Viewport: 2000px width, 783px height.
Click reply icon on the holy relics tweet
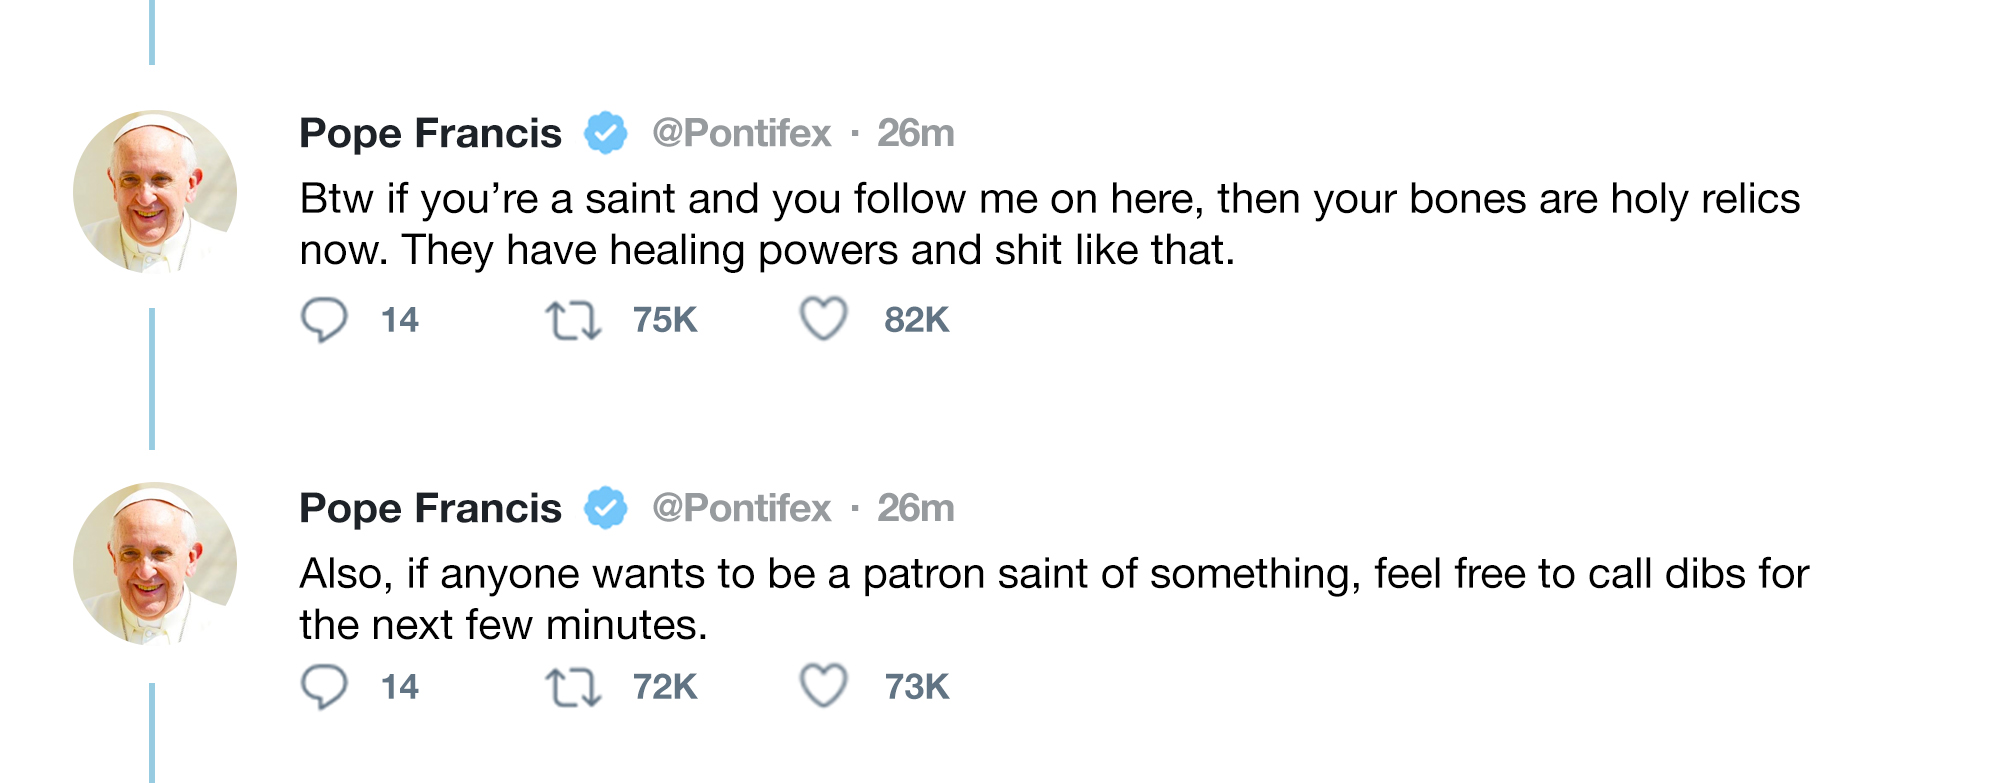[x=324, y=321]
